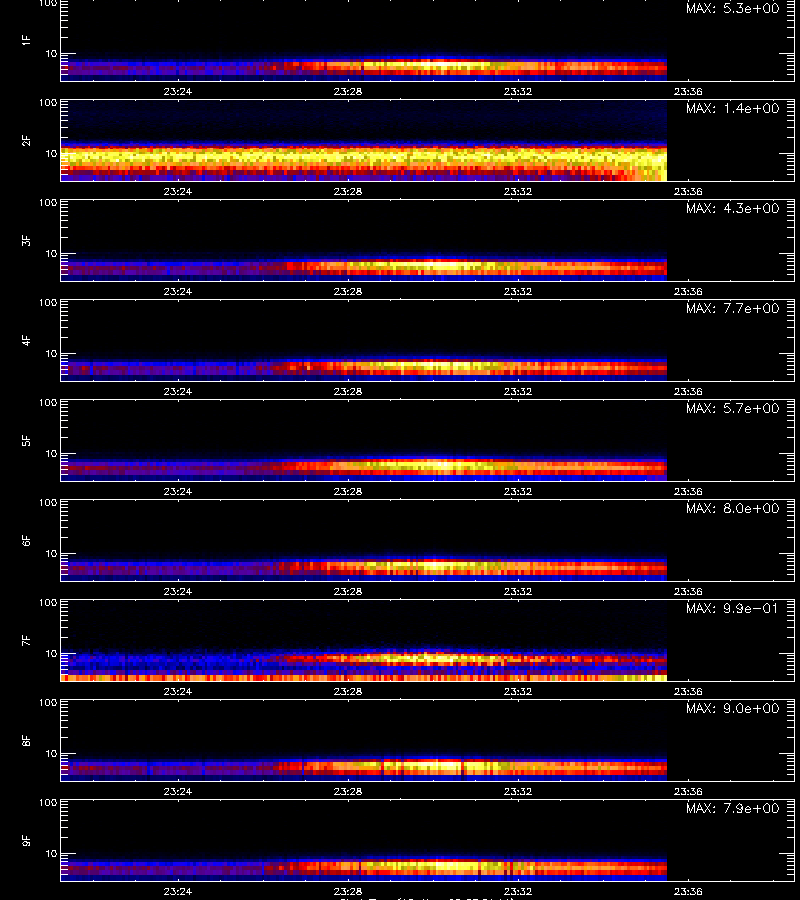Click the "MAX: 9.9e-01" value
Screen dimensions: 800x900
pos(732,608)
